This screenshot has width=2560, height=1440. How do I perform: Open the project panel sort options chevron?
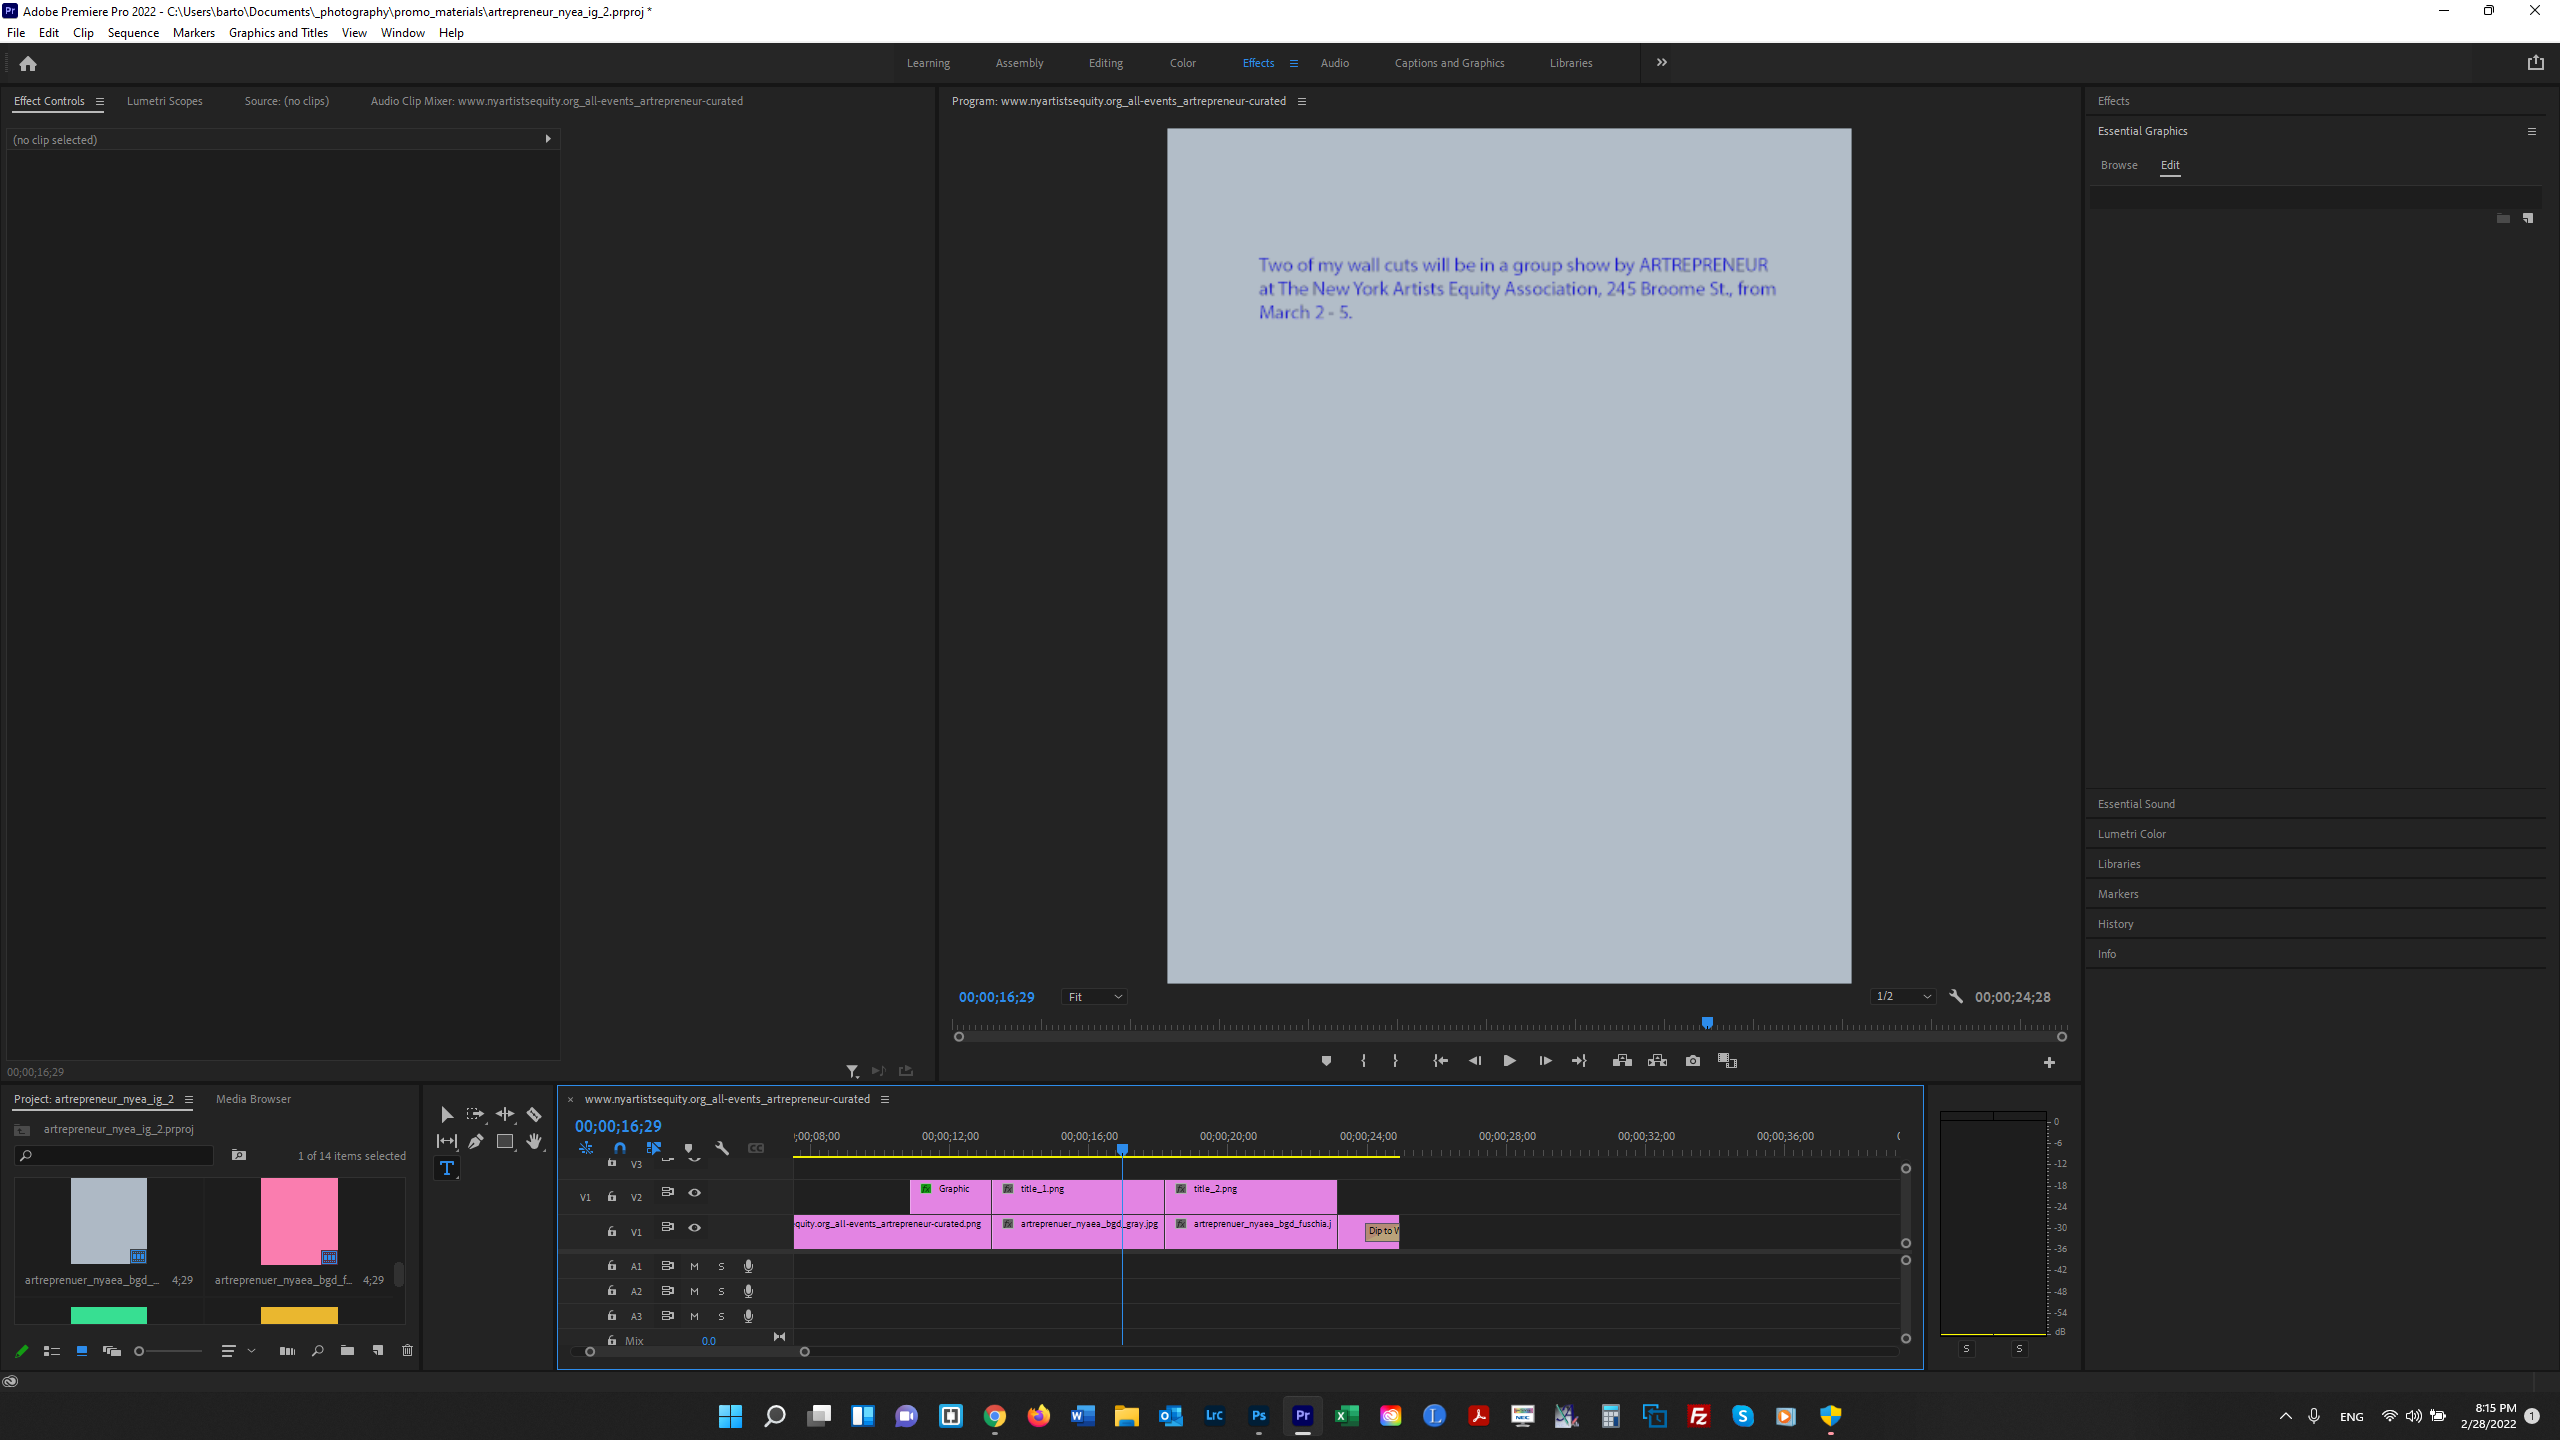click(251, 1350)
